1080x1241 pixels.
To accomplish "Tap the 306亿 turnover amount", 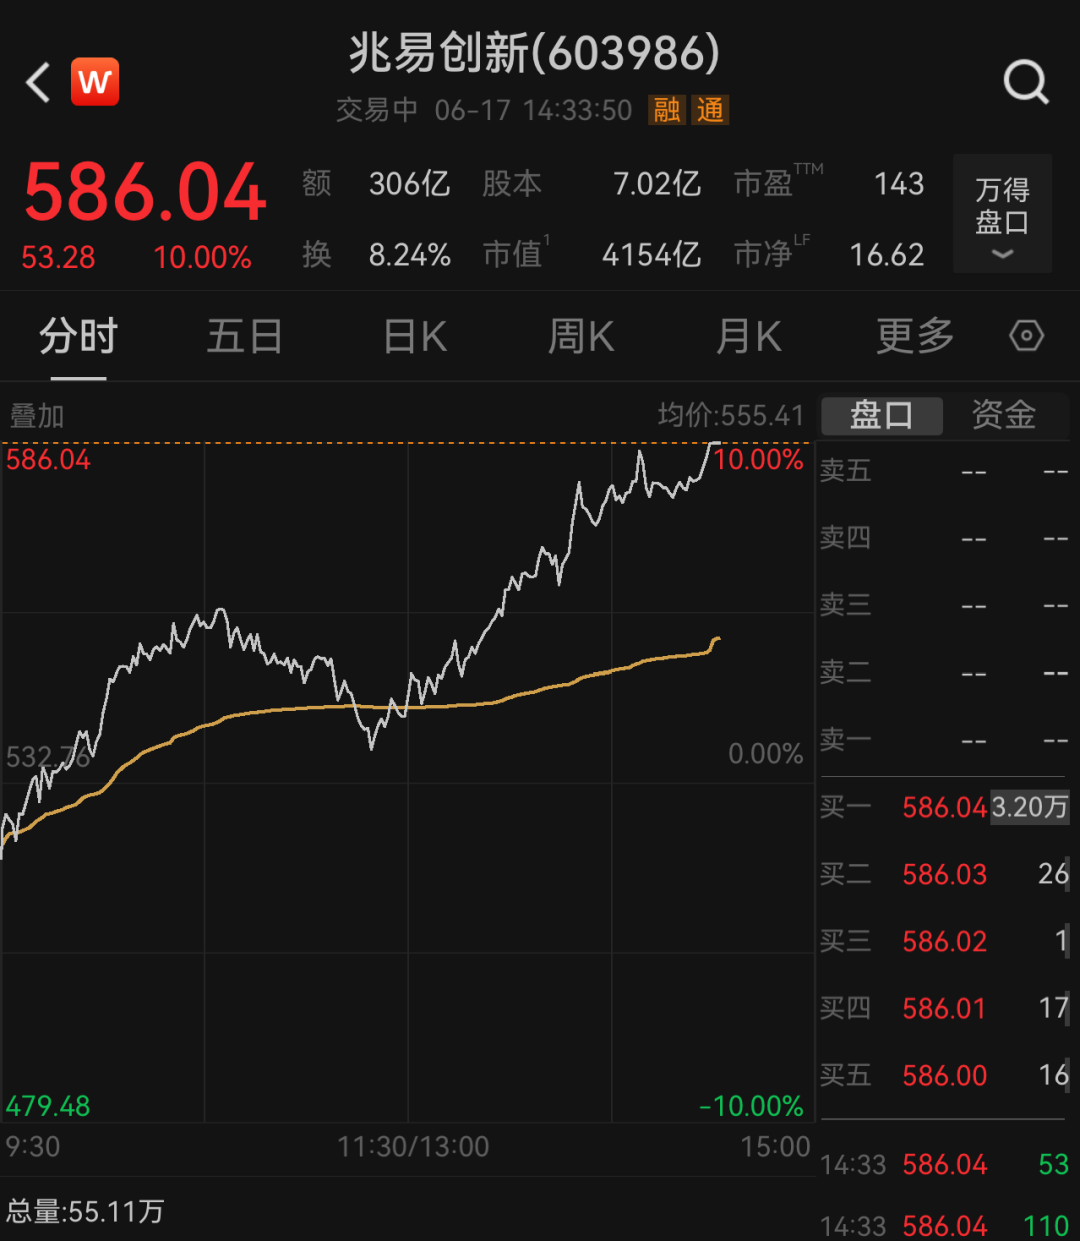I will (x=409, y=184).
